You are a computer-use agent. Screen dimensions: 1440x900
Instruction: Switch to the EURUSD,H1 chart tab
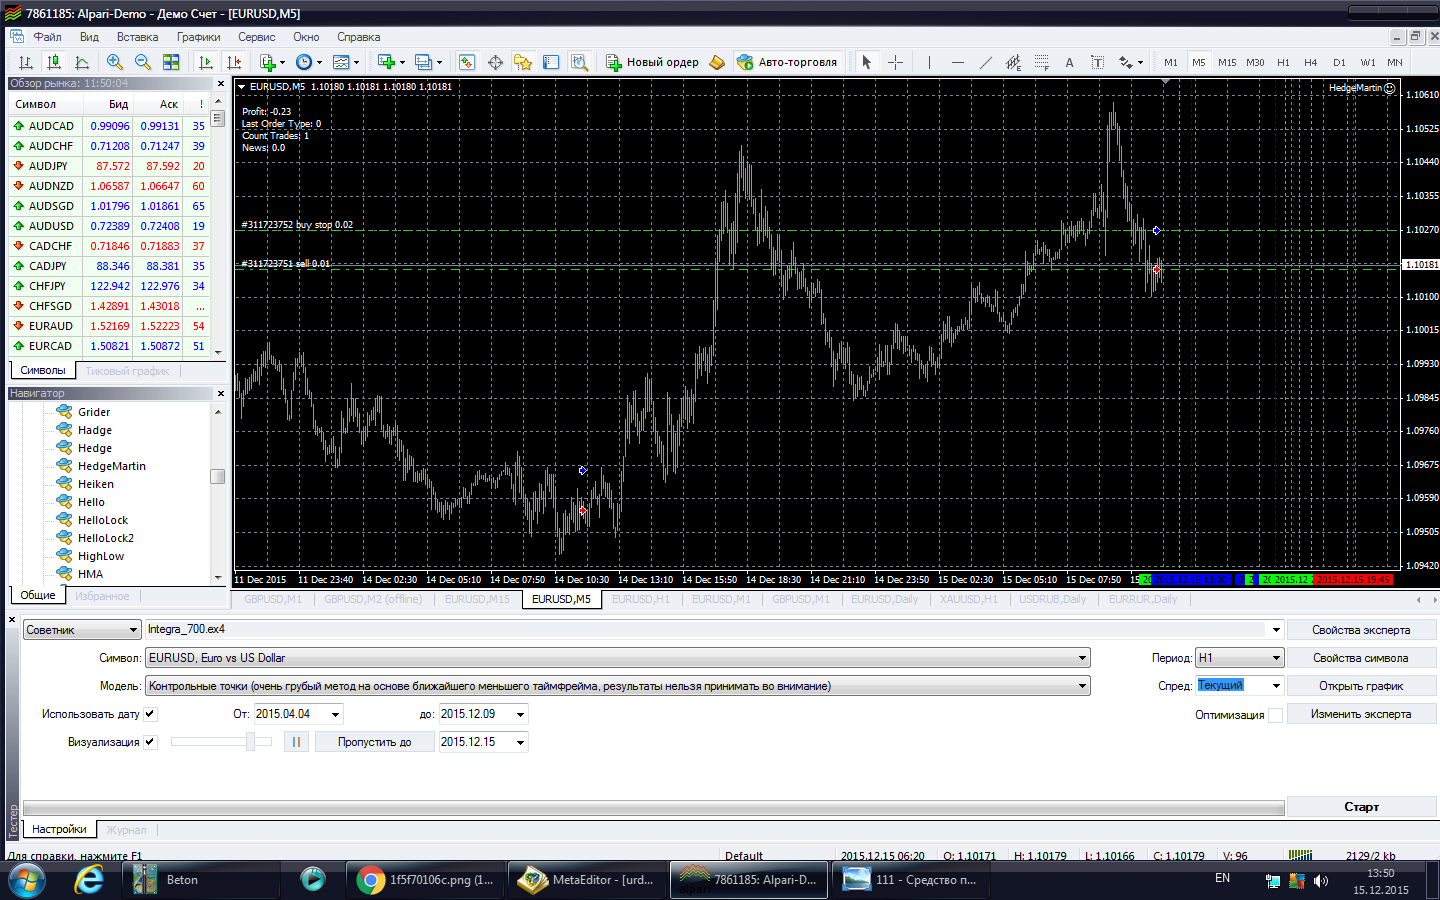tap(640, 599)
